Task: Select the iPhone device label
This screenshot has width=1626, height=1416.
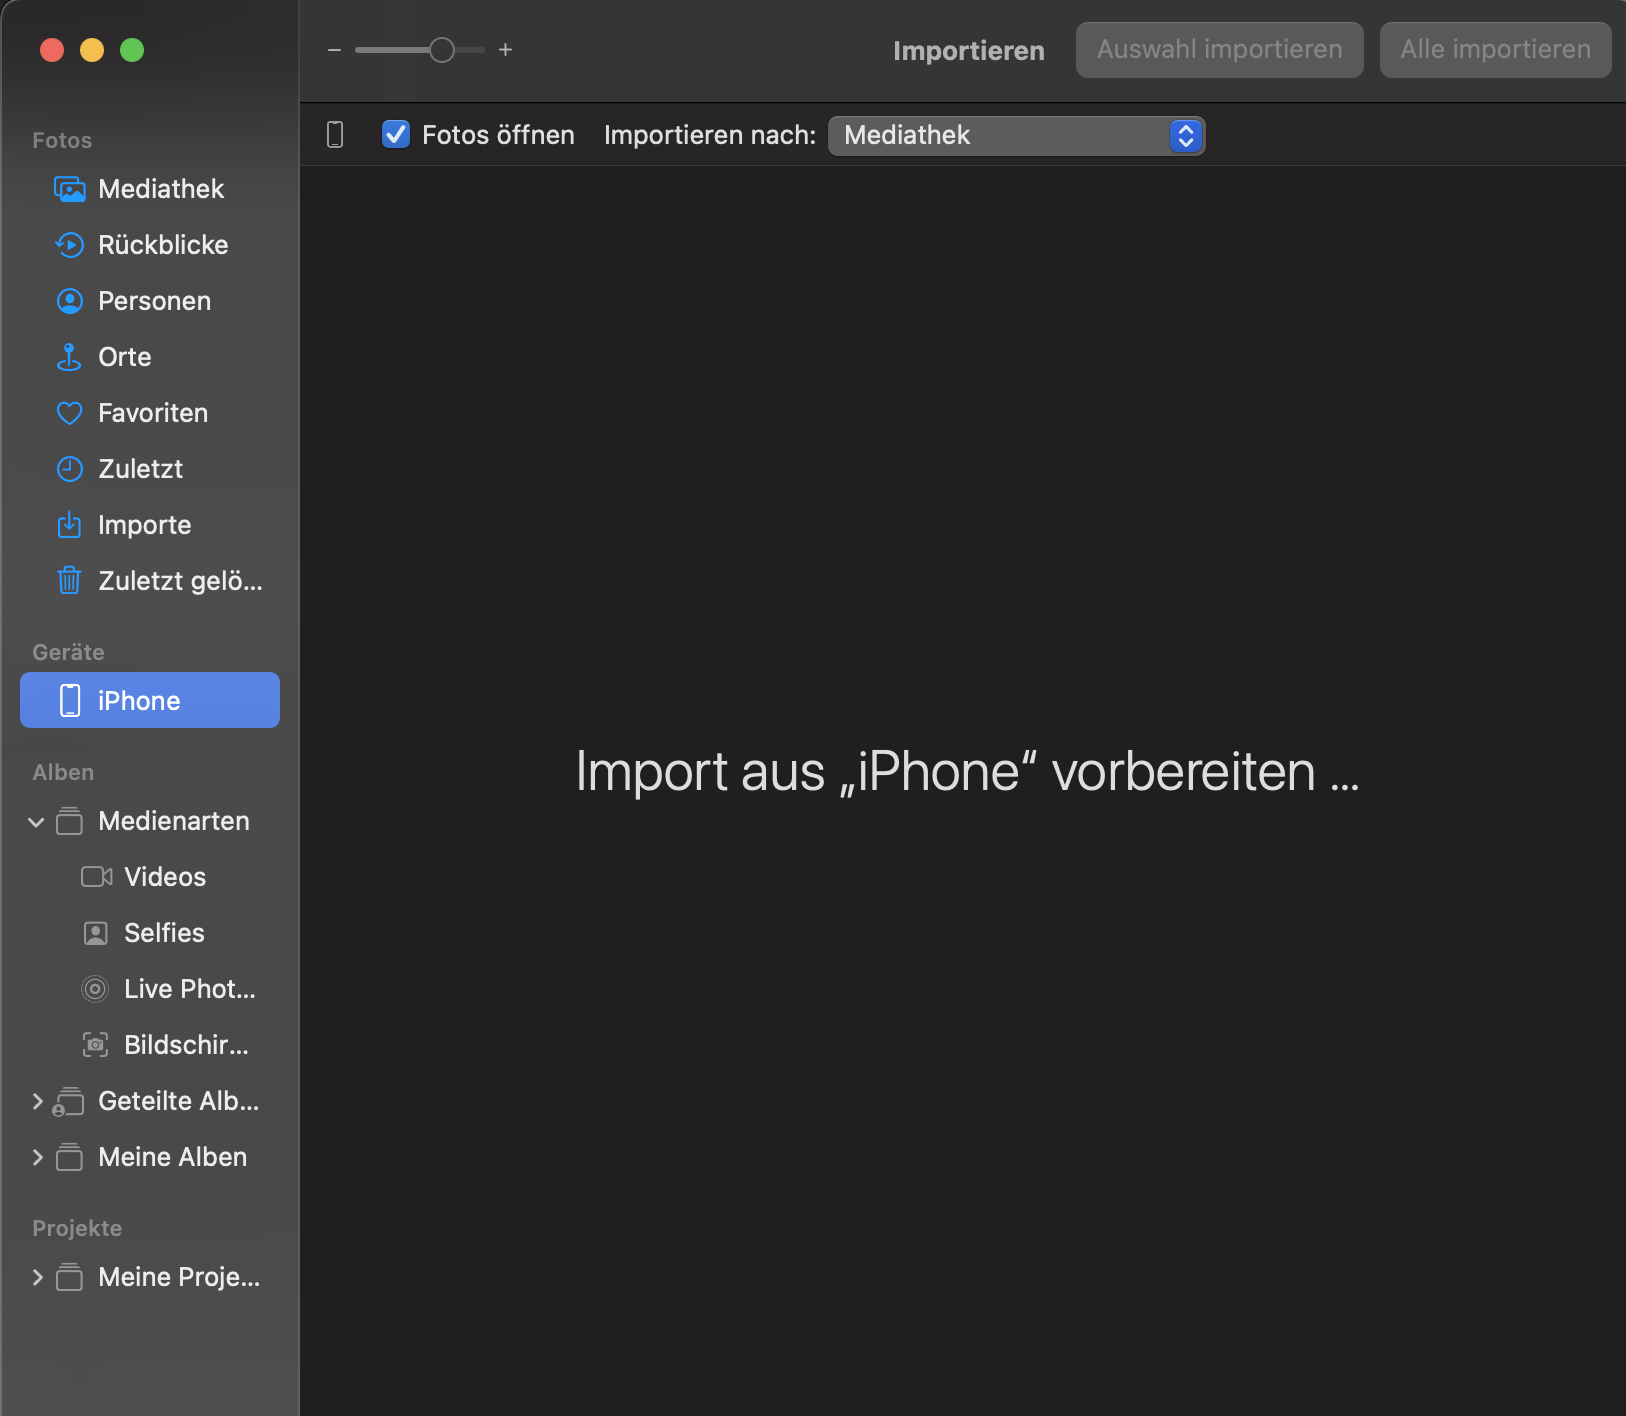Action: (x=139, y=701)
